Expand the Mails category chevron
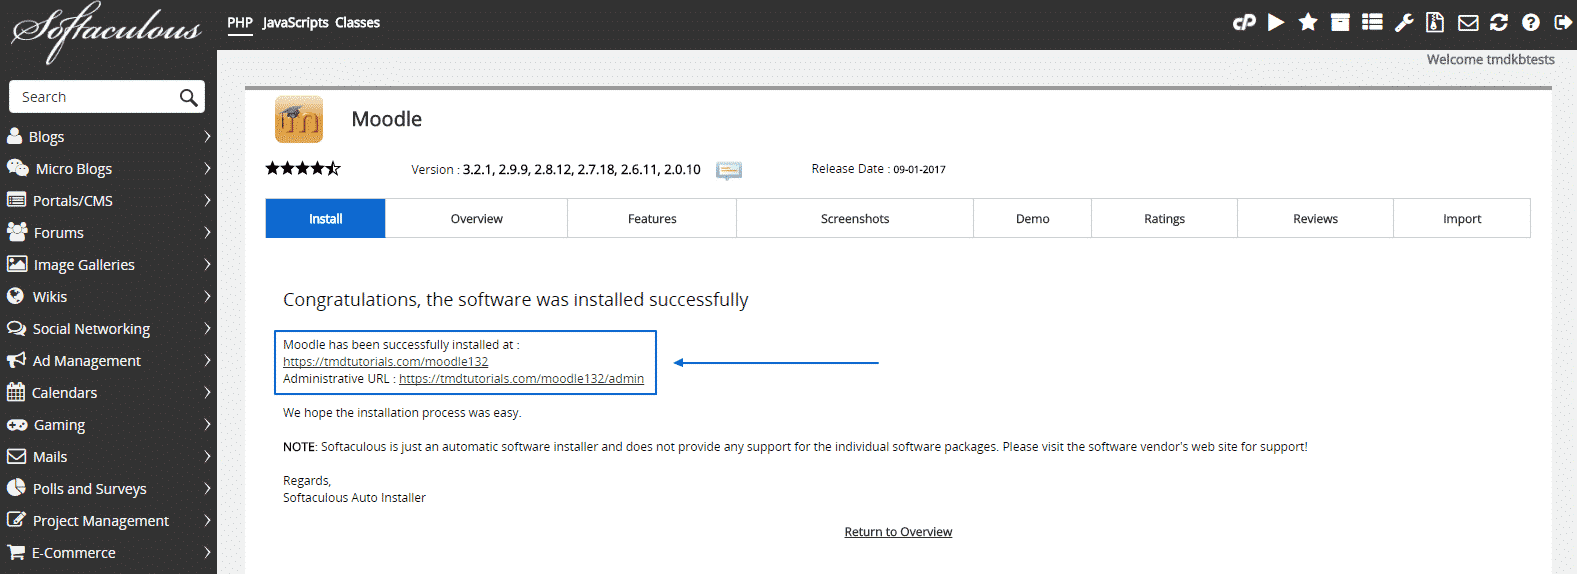 207,456
